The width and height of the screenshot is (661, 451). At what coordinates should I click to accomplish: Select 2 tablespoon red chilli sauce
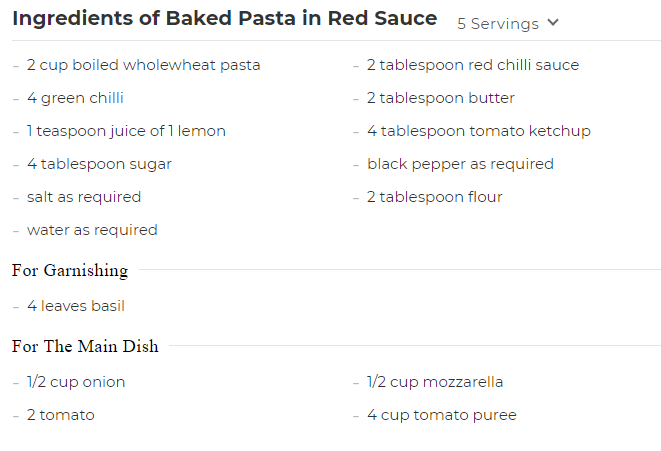point(472,65)
